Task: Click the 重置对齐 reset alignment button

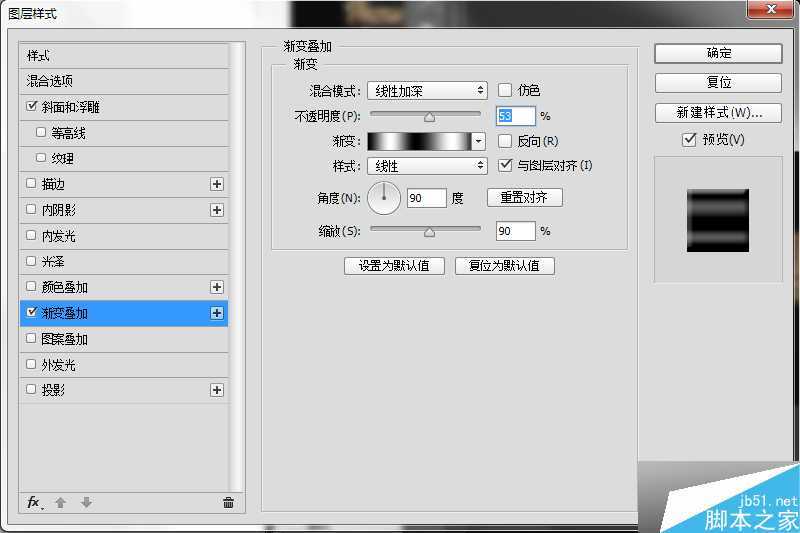Action: click(524, 198)
